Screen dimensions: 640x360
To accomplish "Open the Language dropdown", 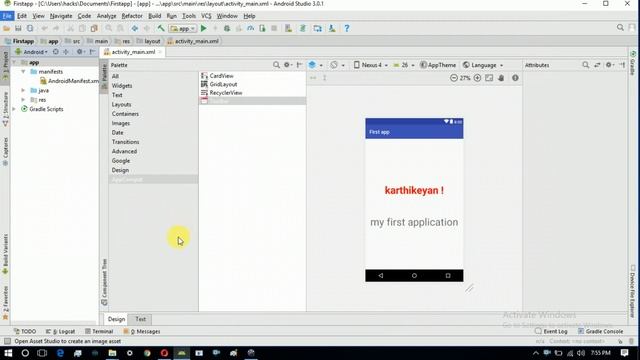I will pyautogui.click(x=482, y=65).
